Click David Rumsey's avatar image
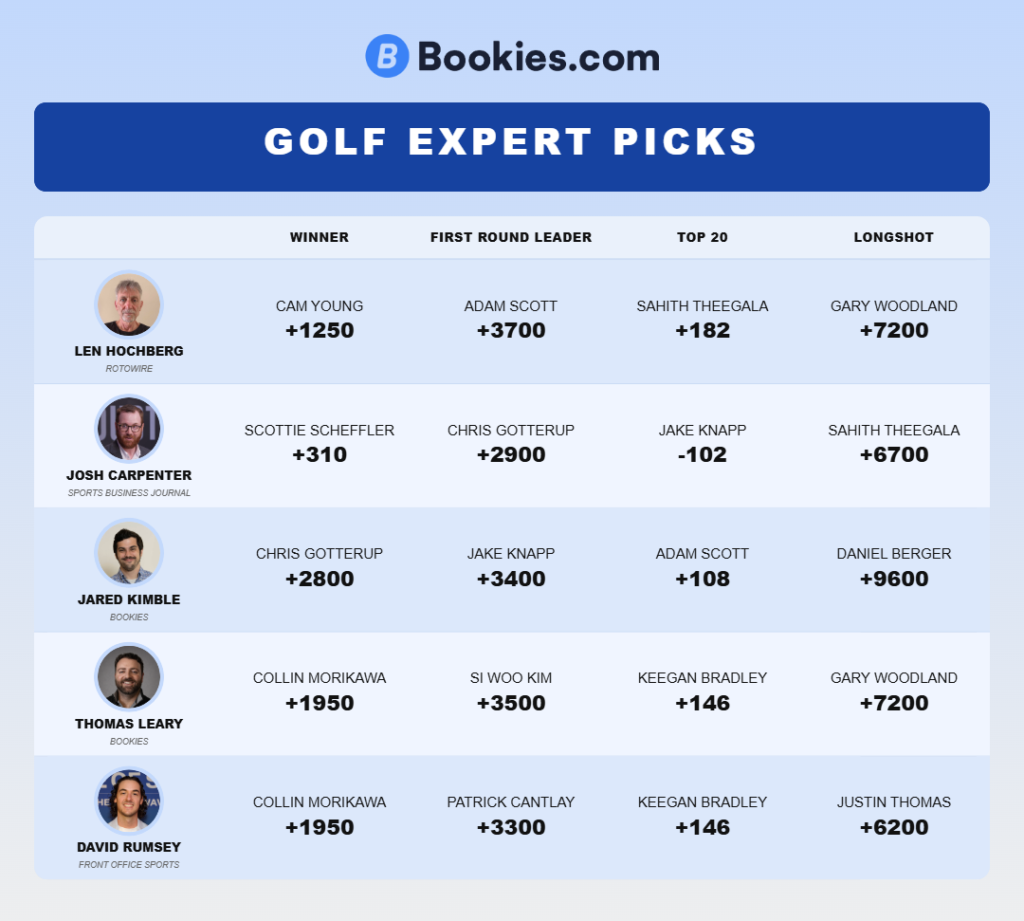1024x921 pixels. tap(129, 800)
